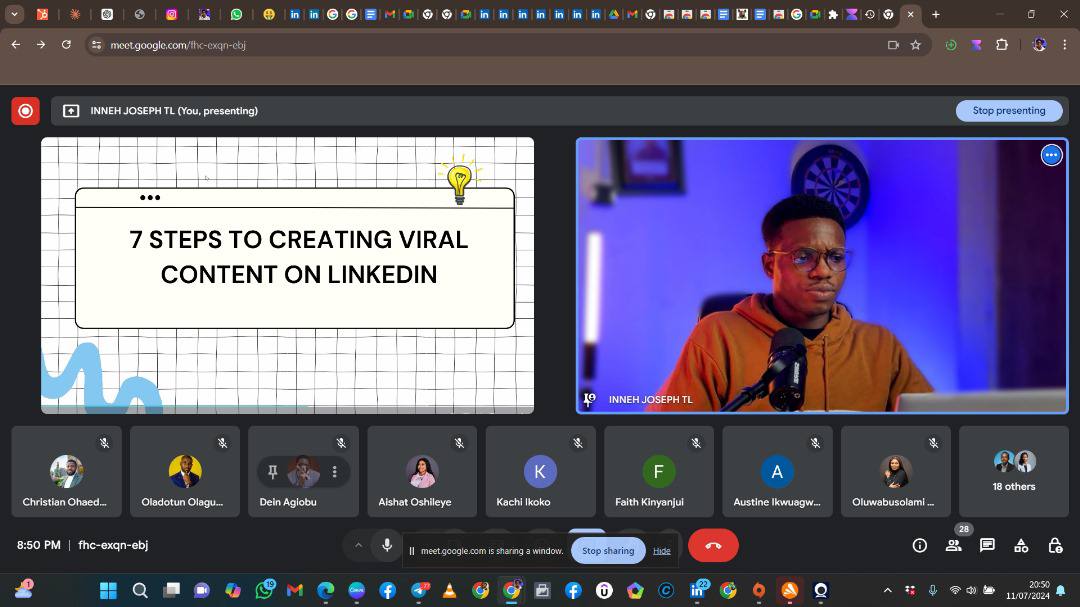Open Task View on taskbar
The width and height of the screenshot is (1080, 607).
(x=172, y=590)
